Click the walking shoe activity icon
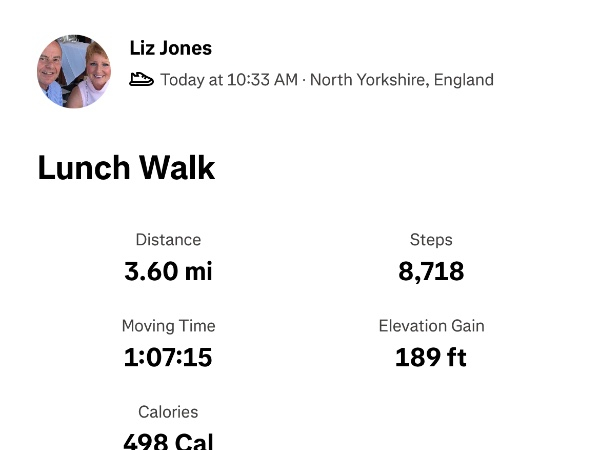 142,79
